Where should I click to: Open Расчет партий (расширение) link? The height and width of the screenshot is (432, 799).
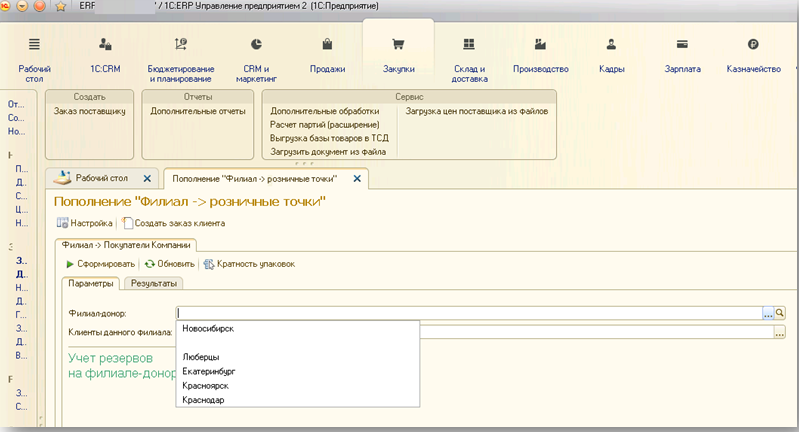pos(325,125)
